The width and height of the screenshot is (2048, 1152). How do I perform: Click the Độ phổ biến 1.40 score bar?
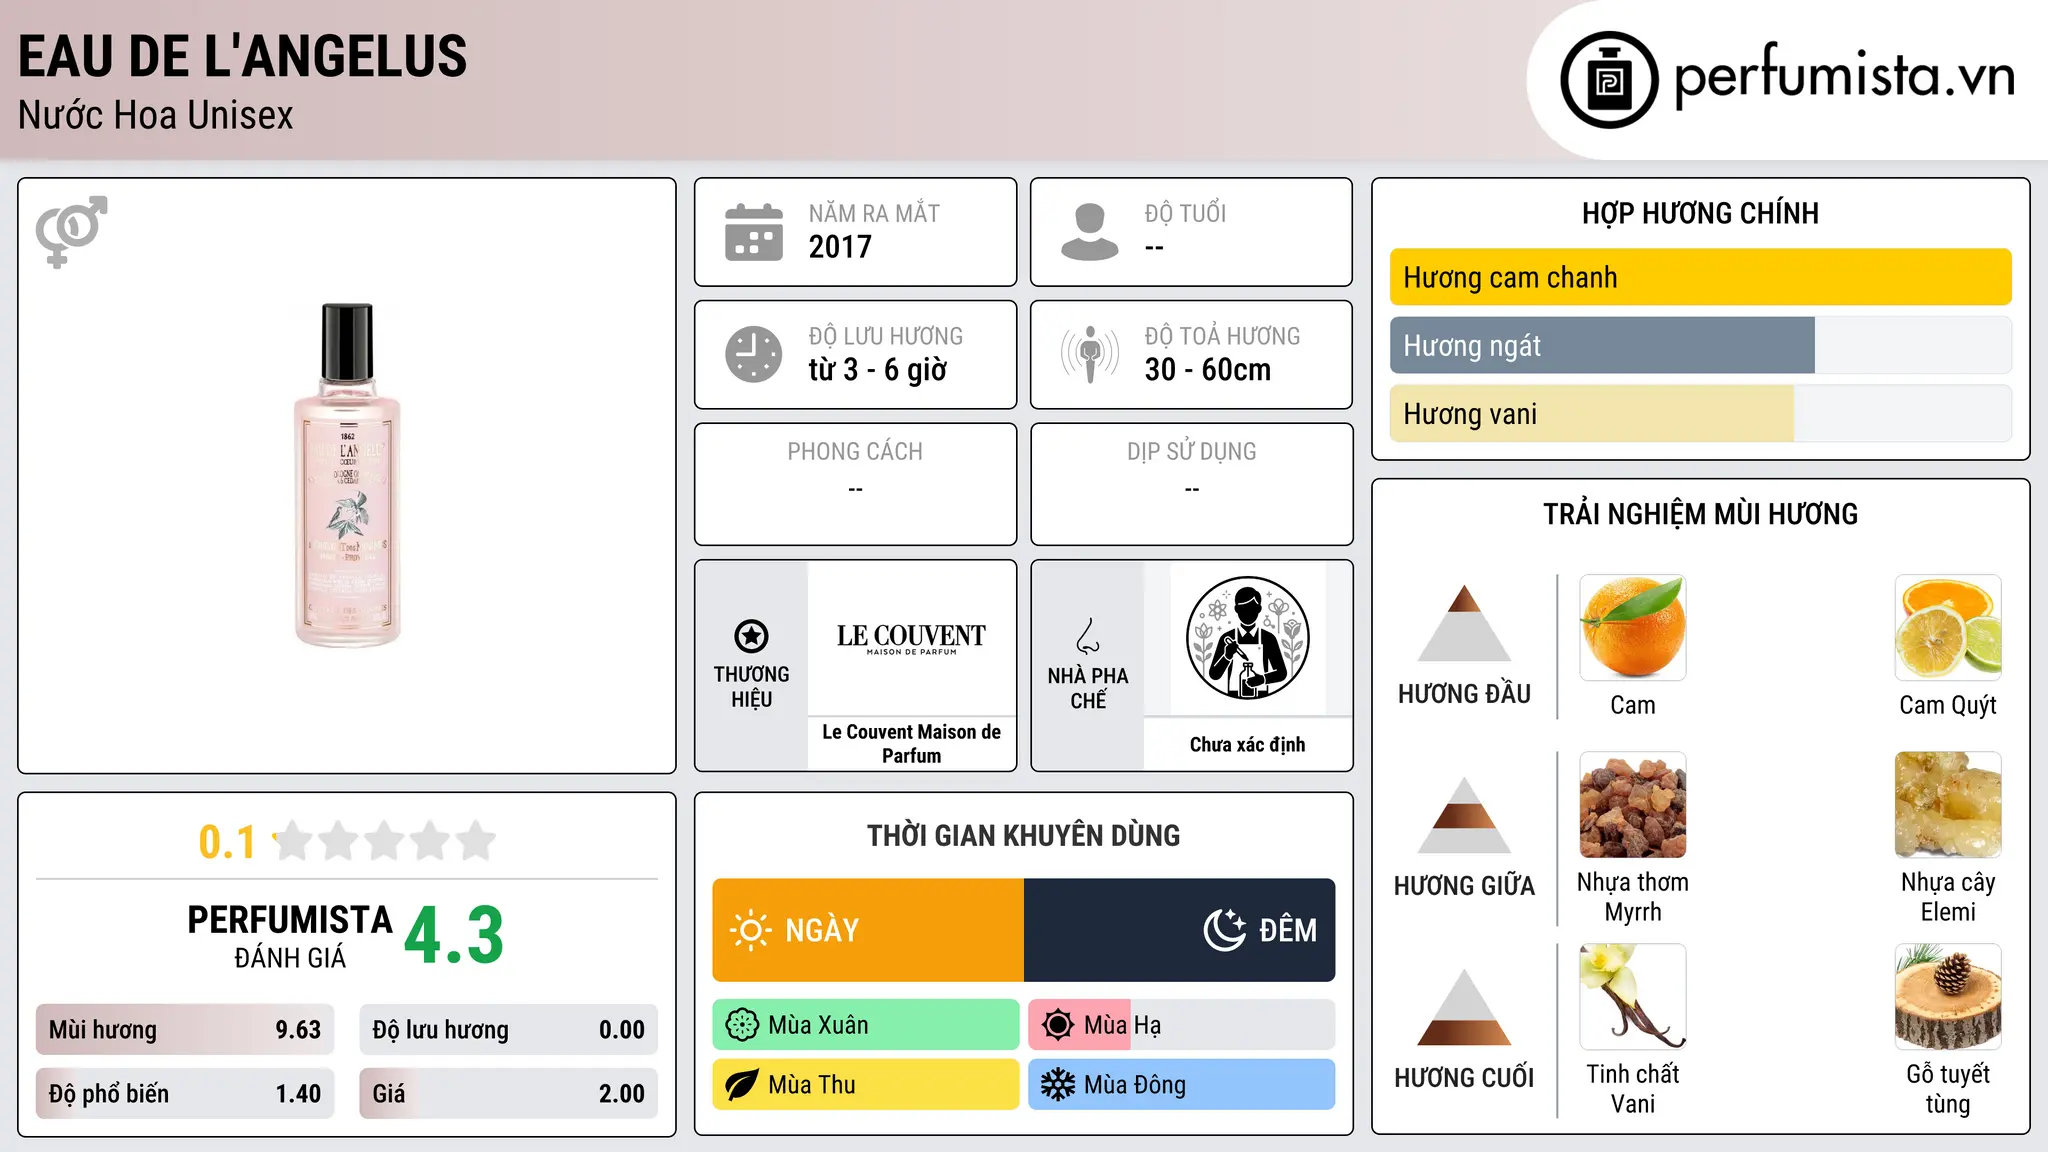coord(185,1094)
